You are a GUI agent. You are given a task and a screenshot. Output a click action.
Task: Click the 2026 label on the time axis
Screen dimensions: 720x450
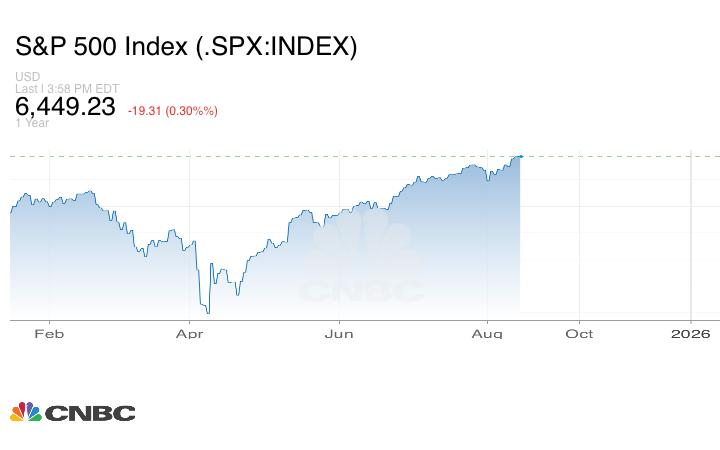[x=691, y=334]
